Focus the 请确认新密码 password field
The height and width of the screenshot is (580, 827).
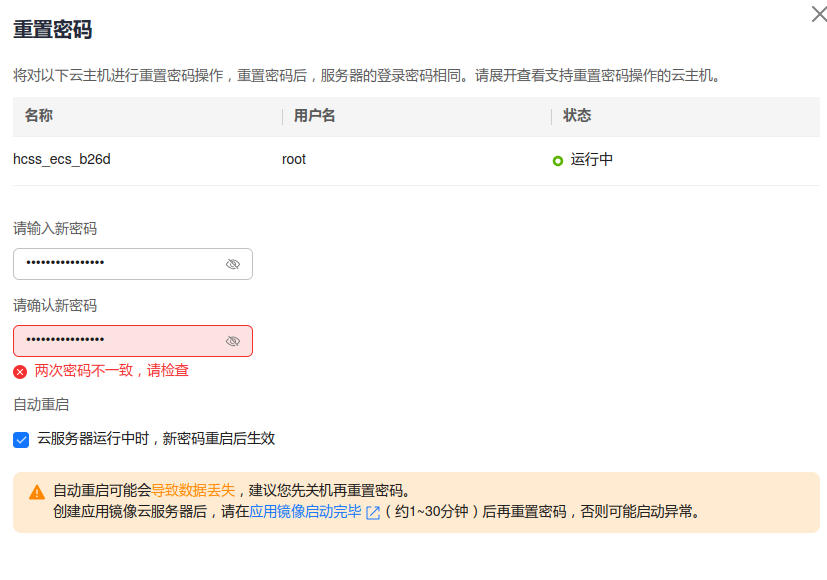coord(120,341)
